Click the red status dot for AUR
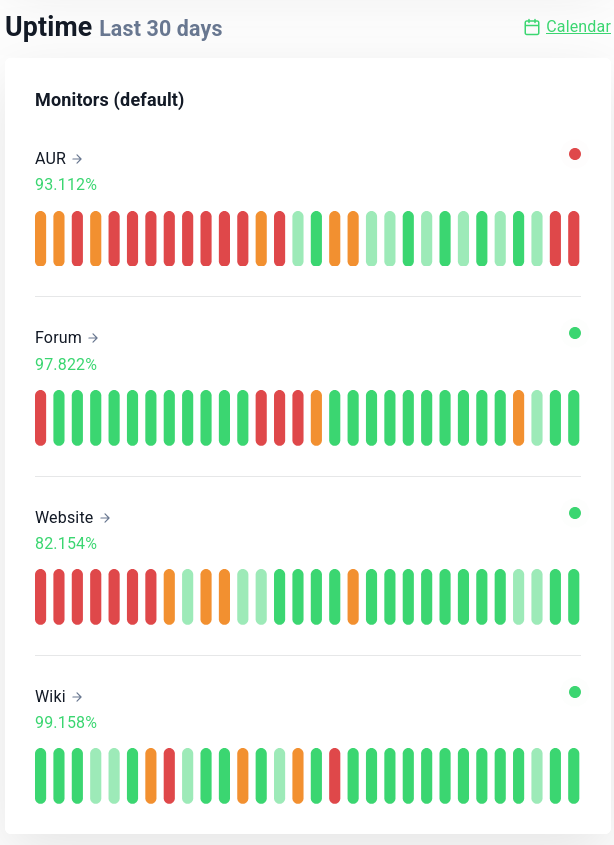Image resolution: width=614 pixels, height=845 pixels. pyautogui.click(x=575, y=154)
